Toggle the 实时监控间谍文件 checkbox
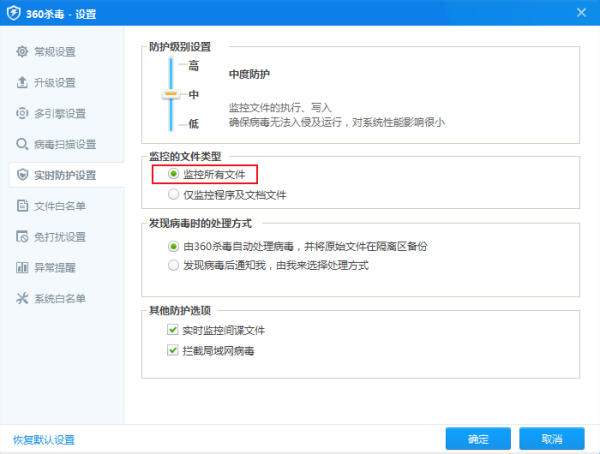Viewport: 600px width, 454px height. 174,330
